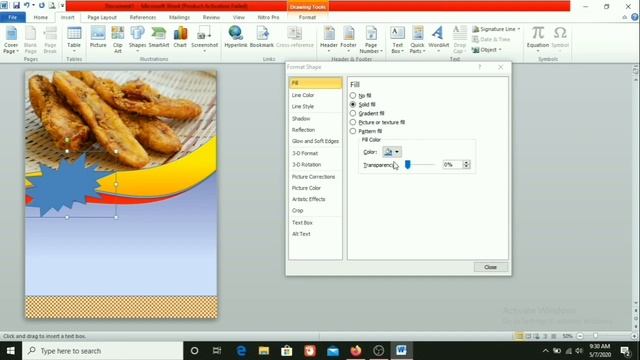Open Glow and Soft Edges category
The image size is (640, 360).
point(315,141)
